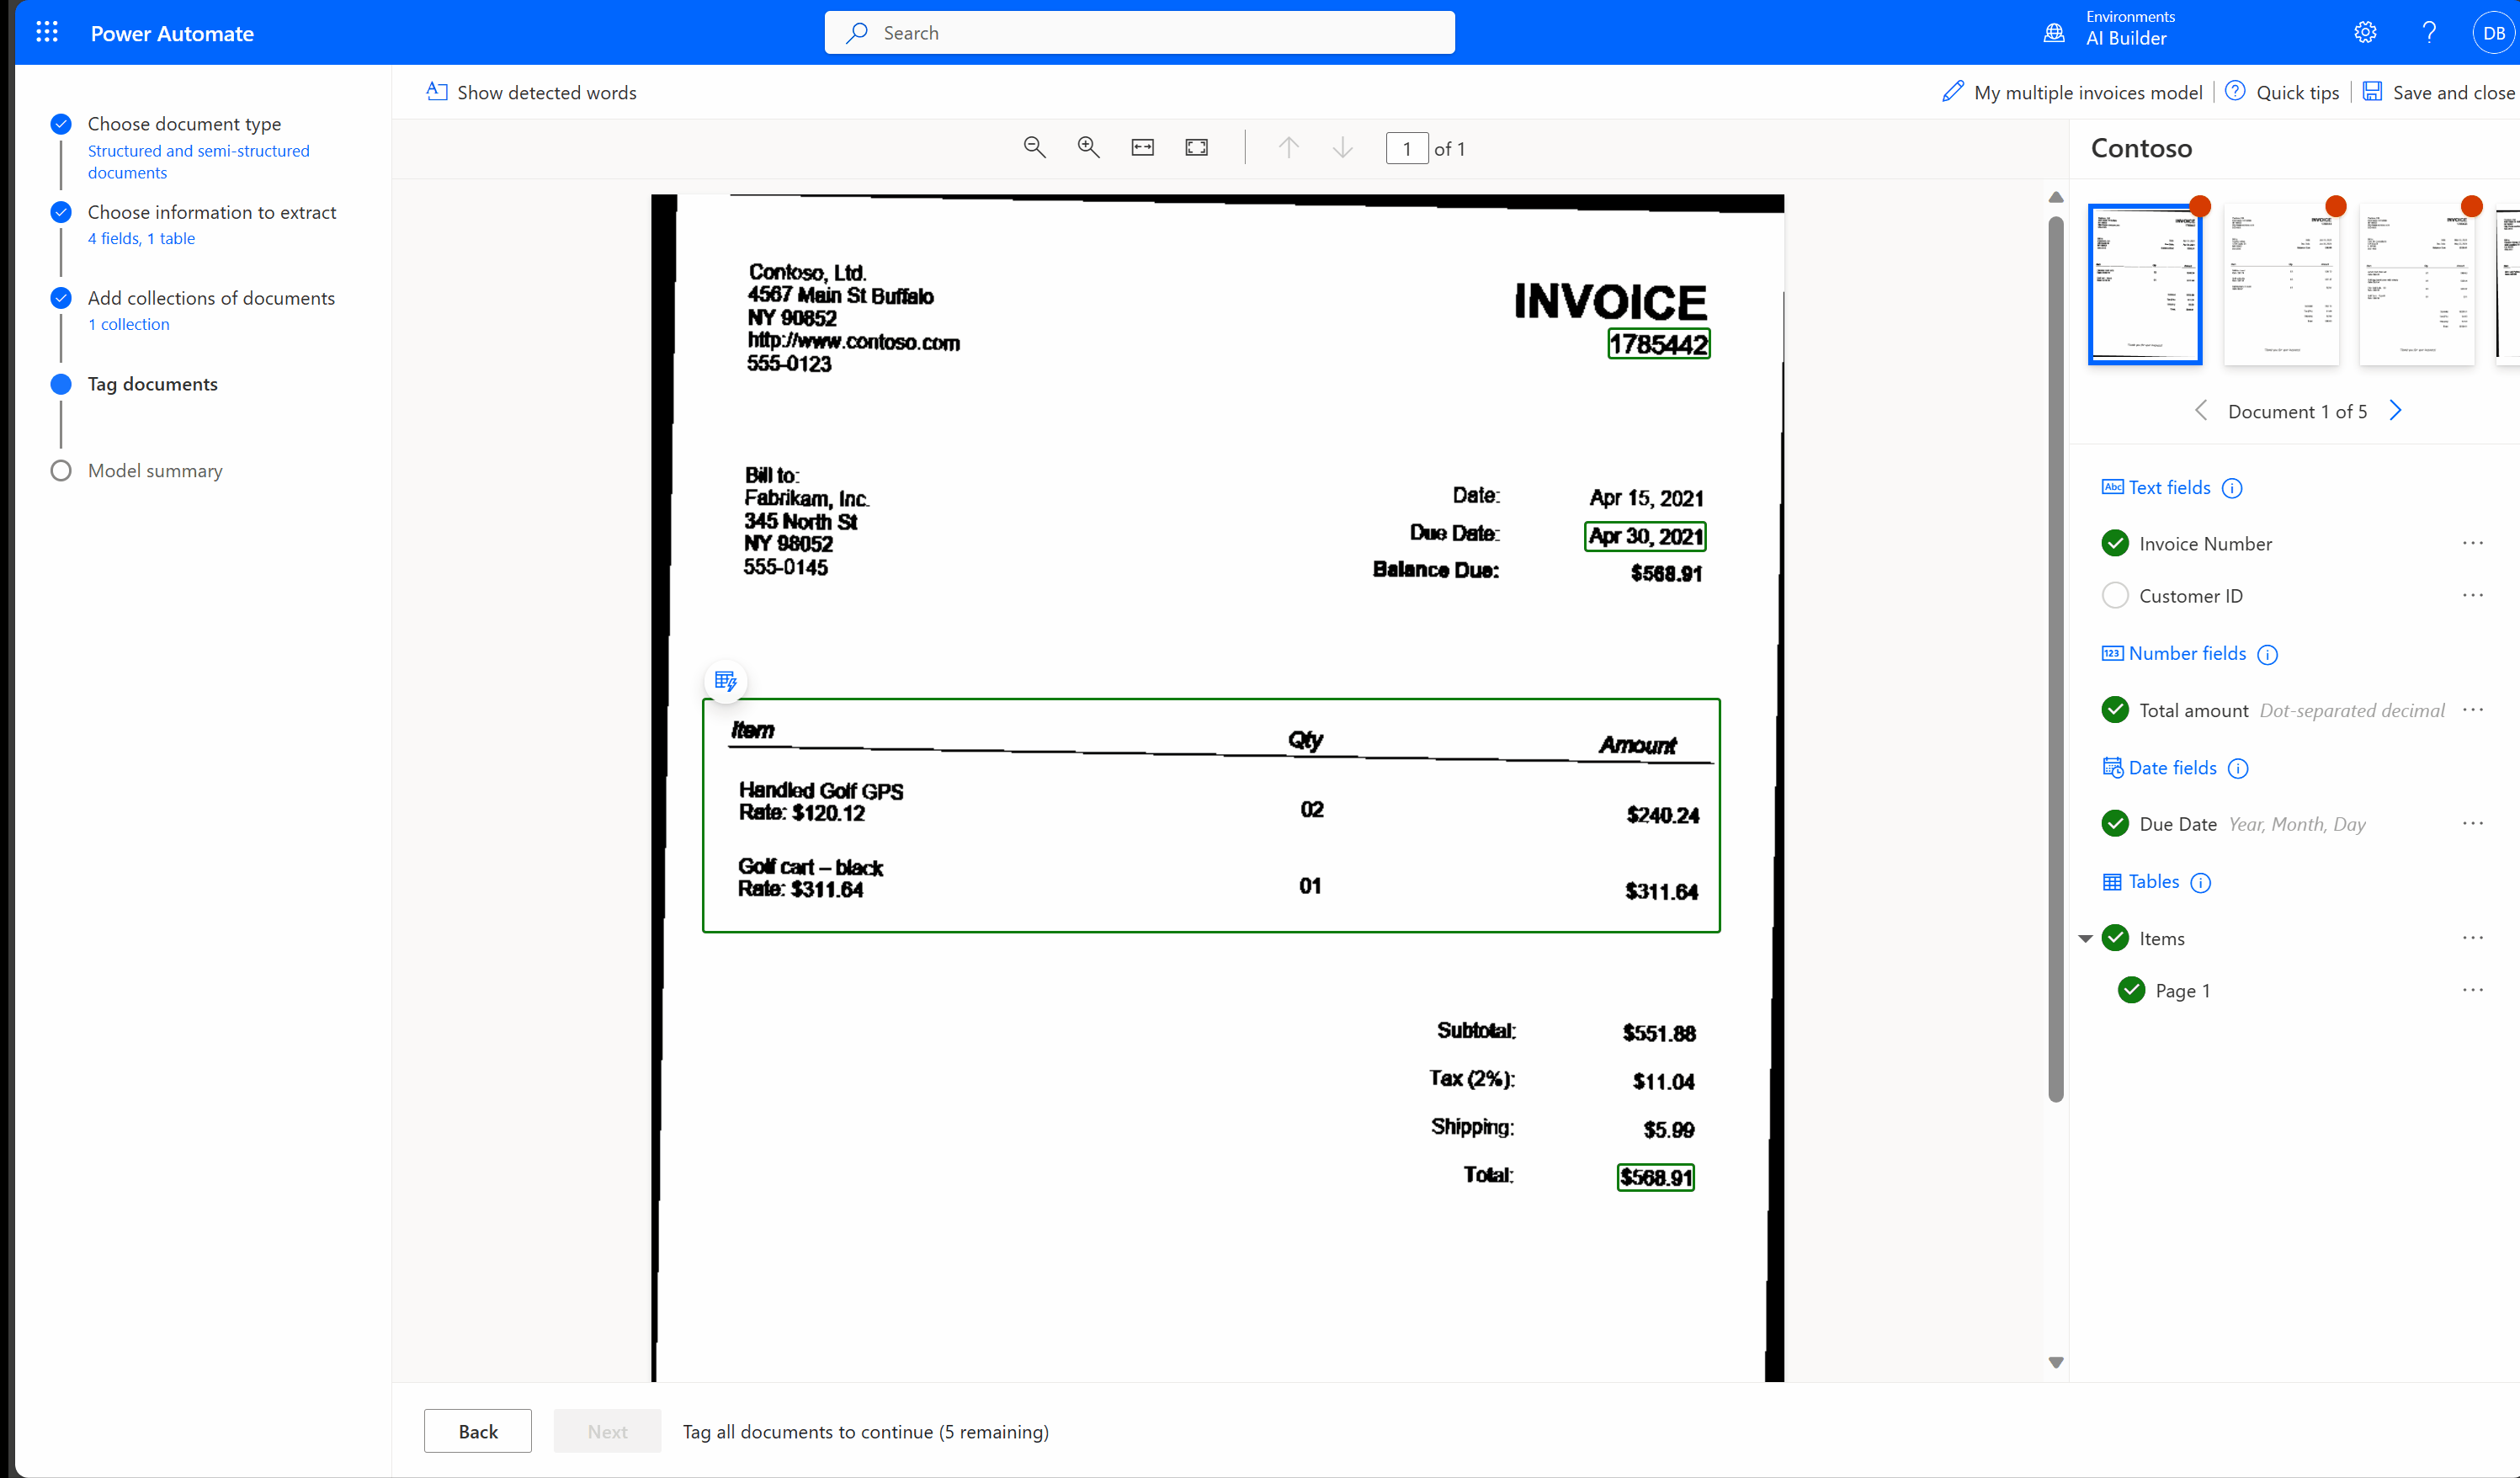Click the Show detected words toggle
This screenshot has width=2520, height=1478.
(x=531, y=92)
